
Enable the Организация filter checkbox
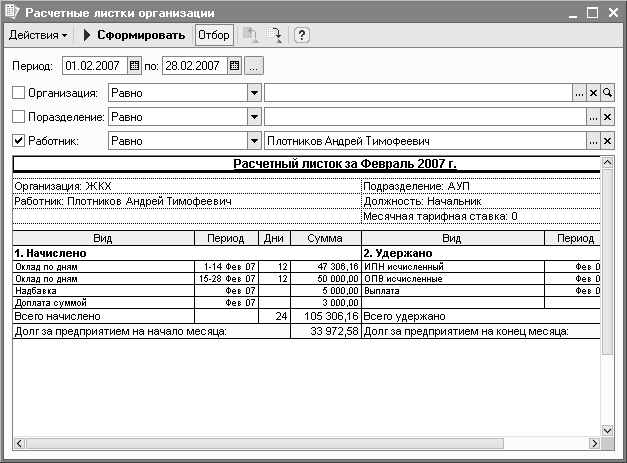17,92
